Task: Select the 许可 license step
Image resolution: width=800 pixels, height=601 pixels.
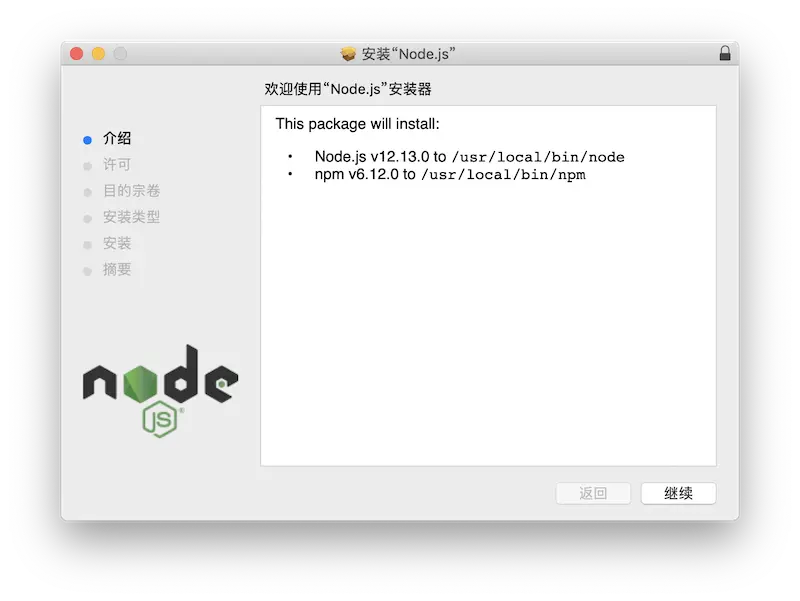Action: (x=117, y=164)
